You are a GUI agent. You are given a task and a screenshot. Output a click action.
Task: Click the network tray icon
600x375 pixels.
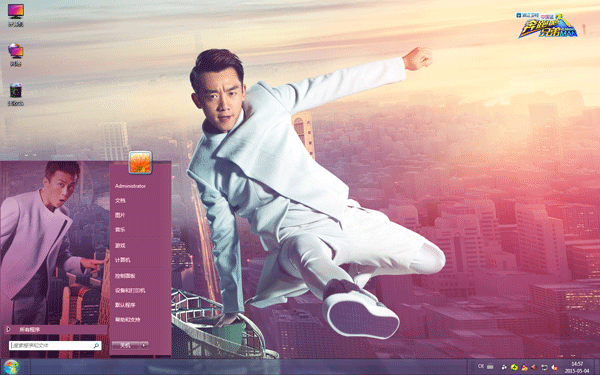545,368
